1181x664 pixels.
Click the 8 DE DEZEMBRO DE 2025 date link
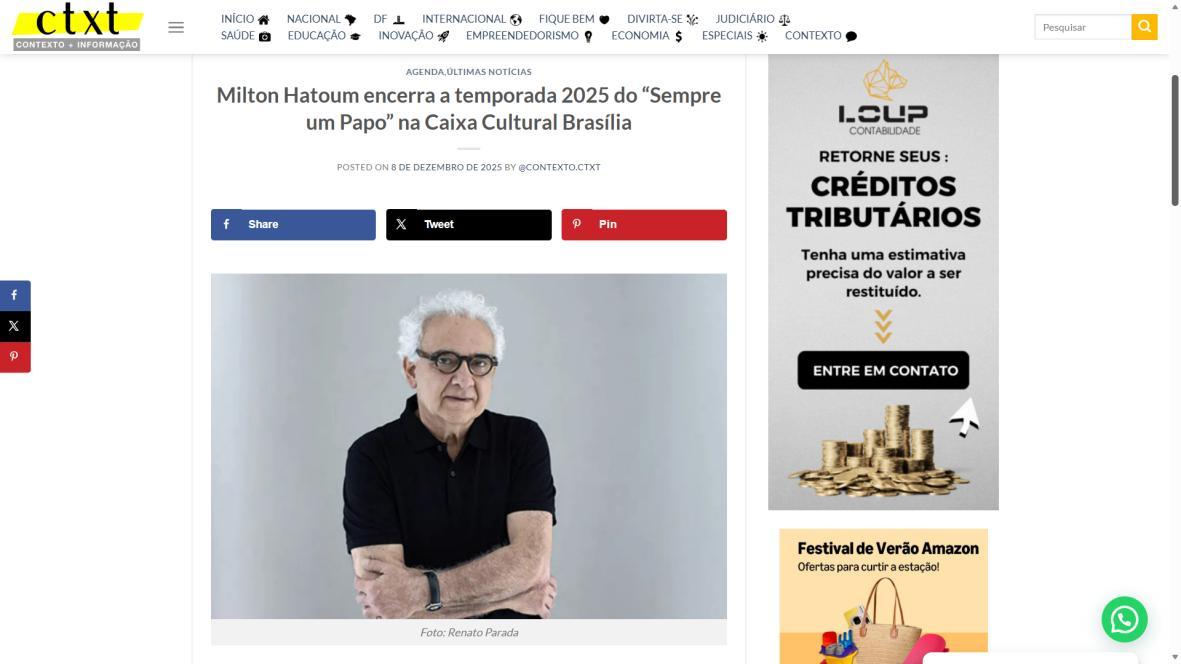(x=446, y=167)
